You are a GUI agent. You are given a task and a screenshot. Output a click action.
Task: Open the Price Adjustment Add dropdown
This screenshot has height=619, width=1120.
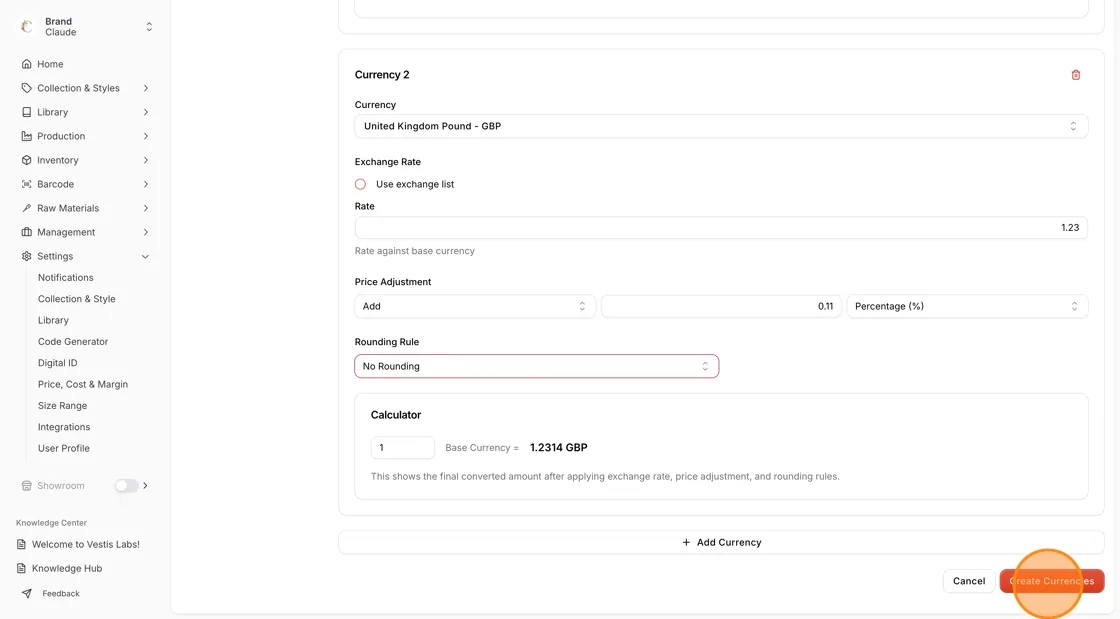click(474, 306)
